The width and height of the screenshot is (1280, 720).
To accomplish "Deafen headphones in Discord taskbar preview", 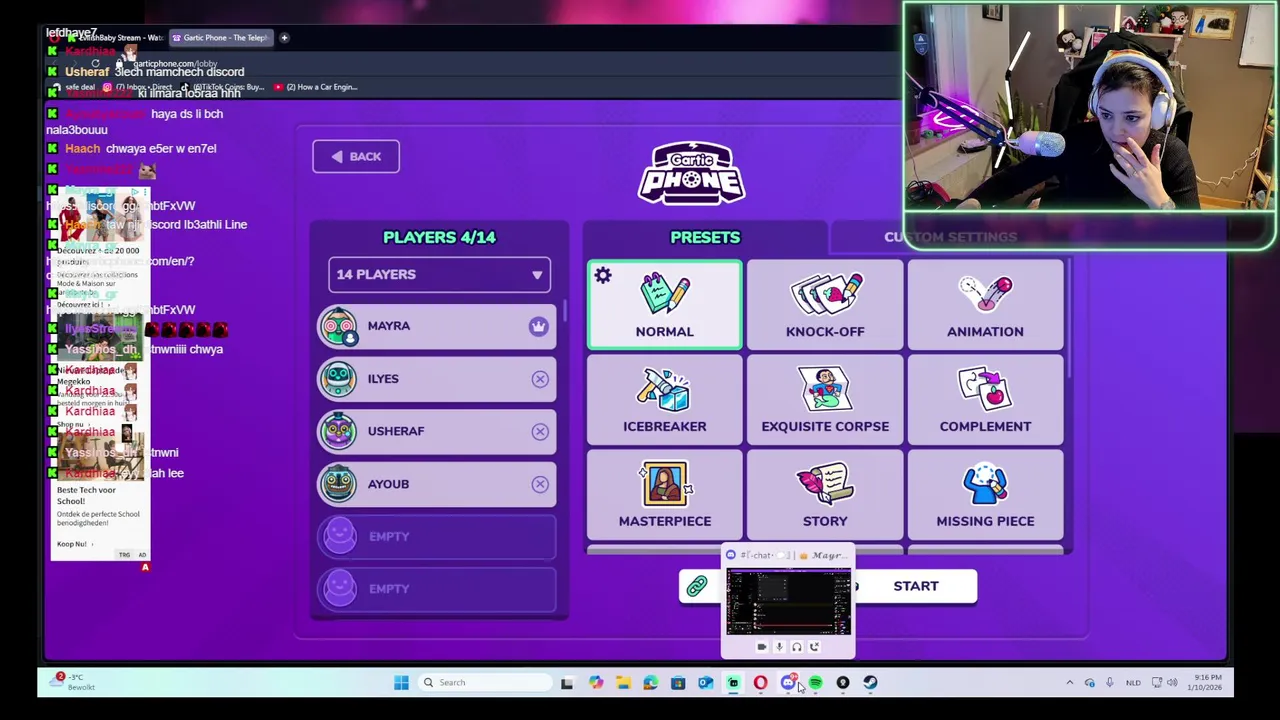I will pos(797,647).
